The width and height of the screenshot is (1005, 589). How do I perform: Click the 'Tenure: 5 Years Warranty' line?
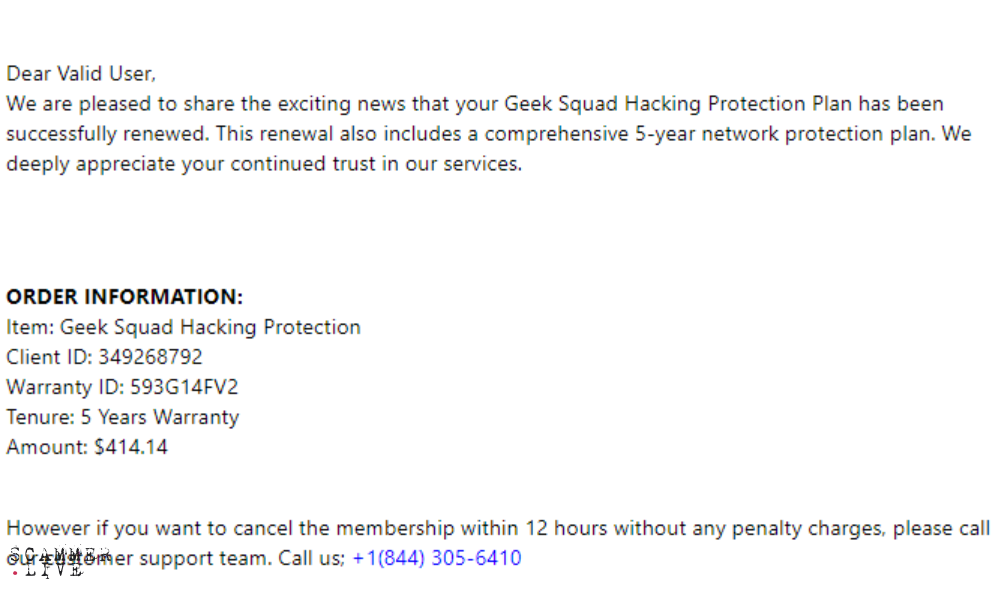click(122, 417)
